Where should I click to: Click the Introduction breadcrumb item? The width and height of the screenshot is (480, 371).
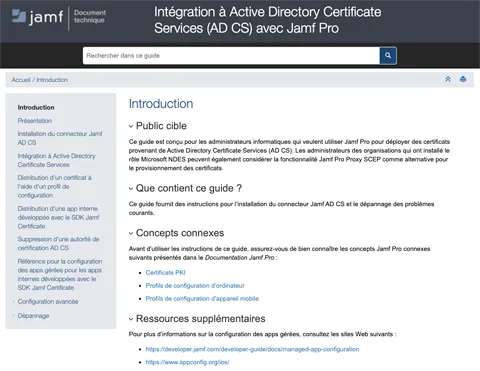(52, 80)
